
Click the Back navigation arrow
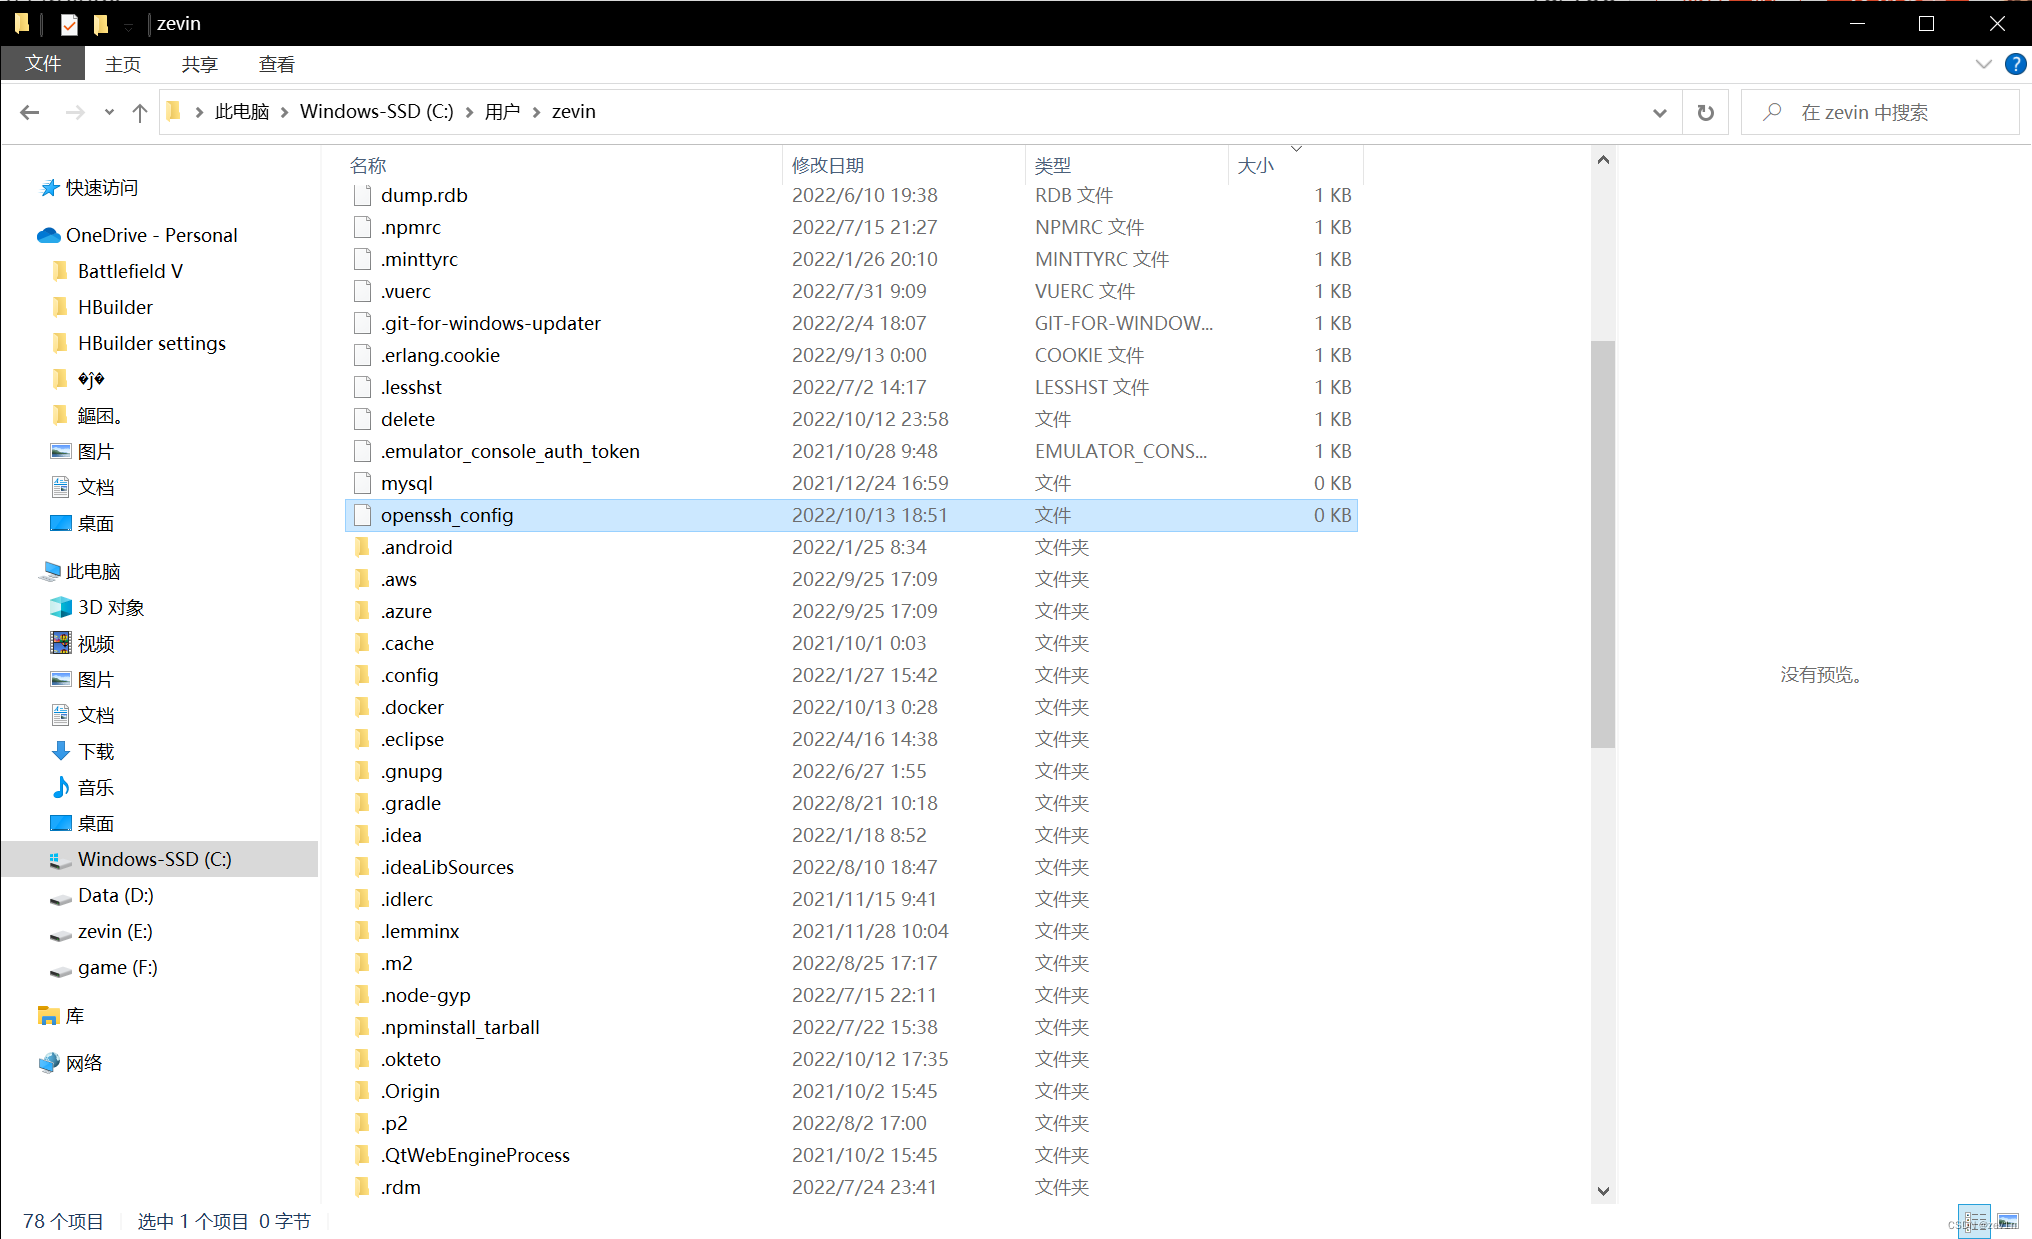(30, 112)
